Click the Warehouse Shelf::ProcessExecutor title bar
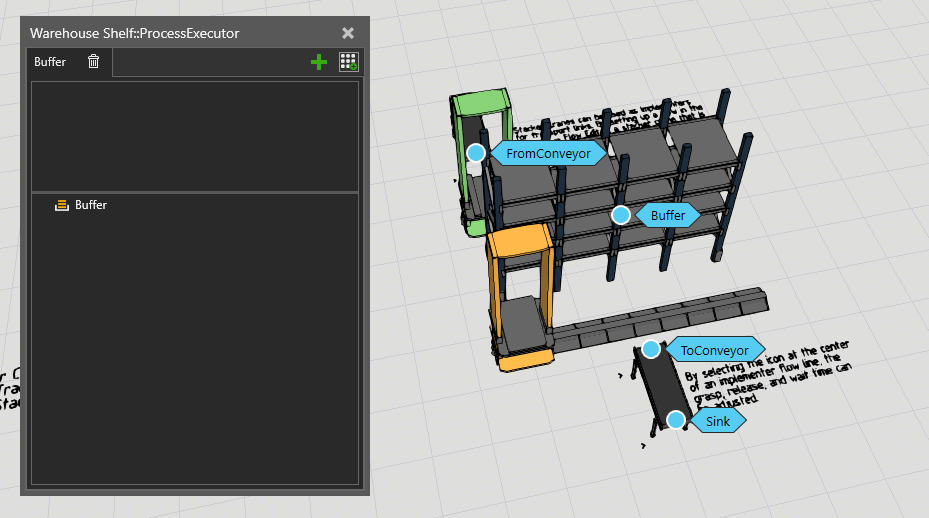The height and width of the screenshot is (518, 929). click(x=180, y=33)
